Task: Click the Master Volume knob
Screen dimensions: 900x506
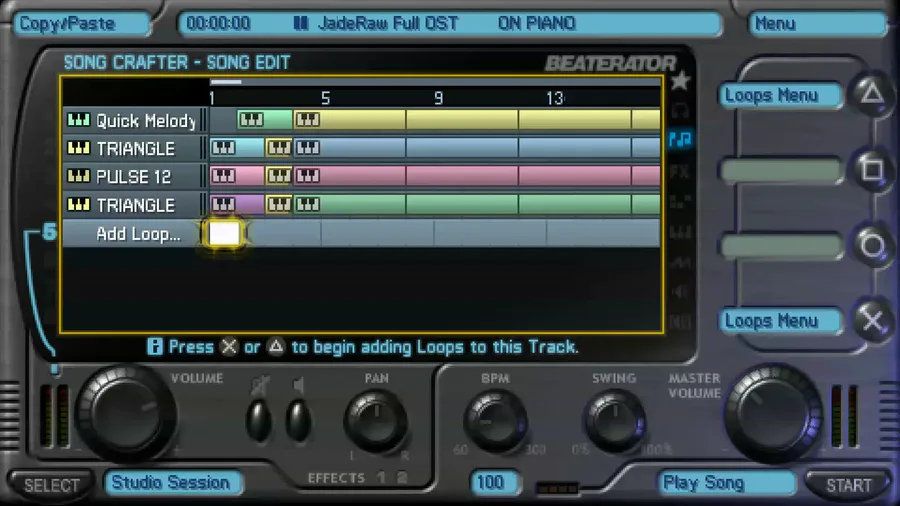Action: click(772, 413)
